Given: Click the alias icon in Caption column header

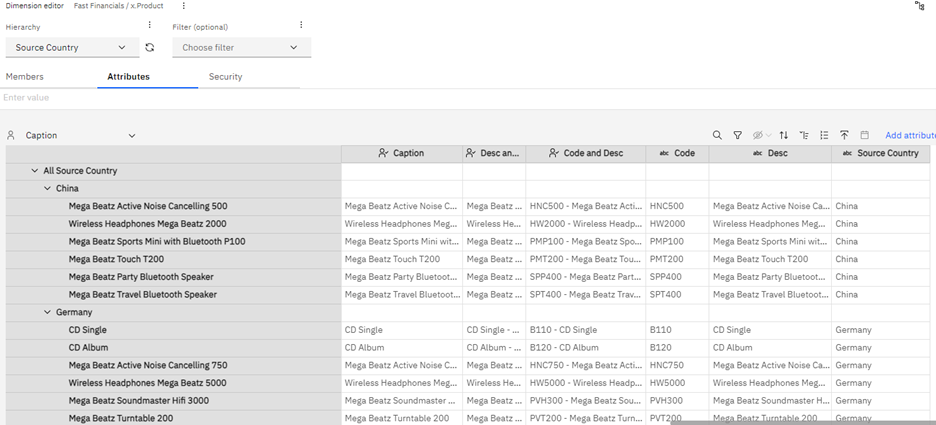Looking at the screenshot, I should click(384, 153).
